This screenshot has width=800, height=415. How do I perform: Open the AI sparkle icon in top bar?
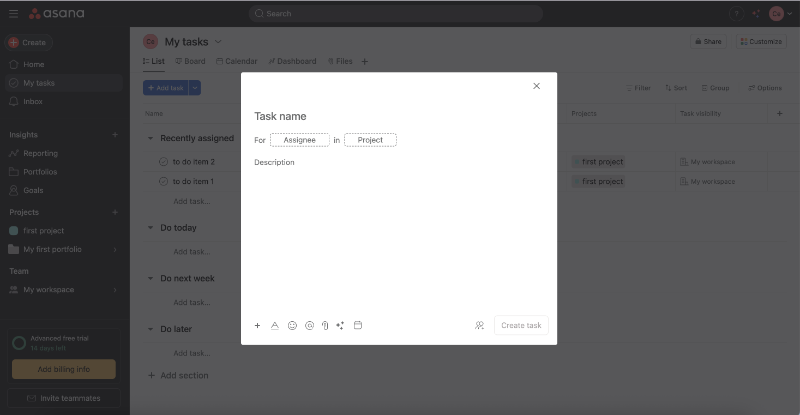pos(756,14)
